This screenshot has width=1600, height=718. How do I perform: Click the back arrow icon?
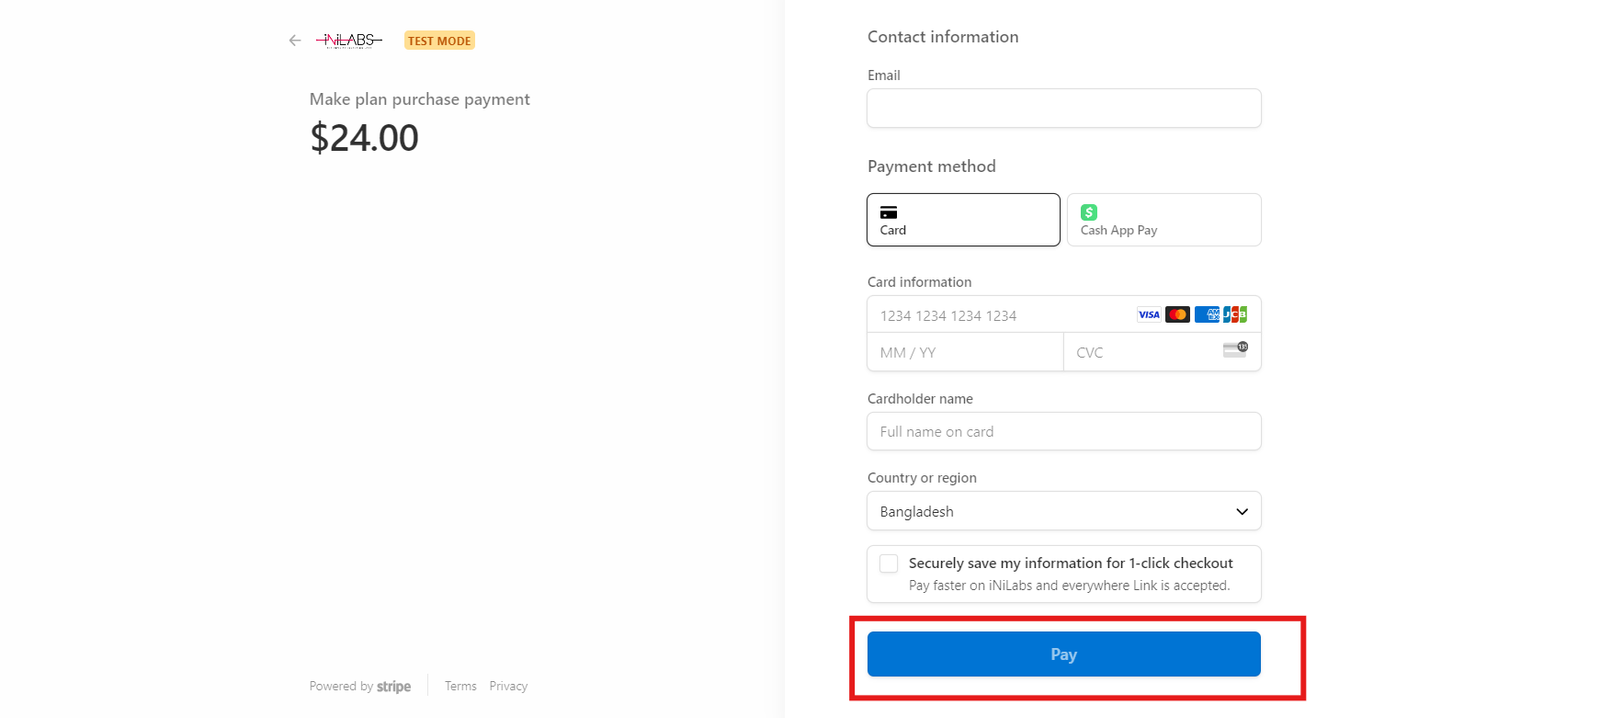[x=294, y=41]
